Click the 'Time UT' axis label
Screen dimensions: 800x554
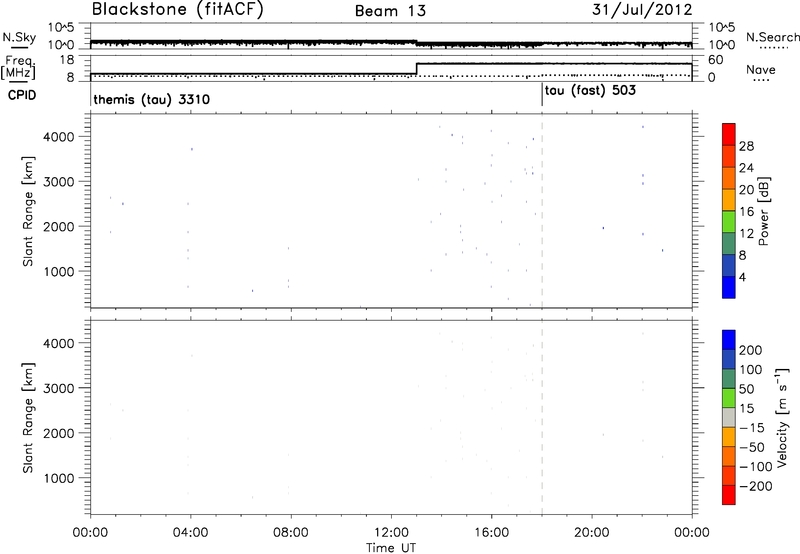click(391, 548)
